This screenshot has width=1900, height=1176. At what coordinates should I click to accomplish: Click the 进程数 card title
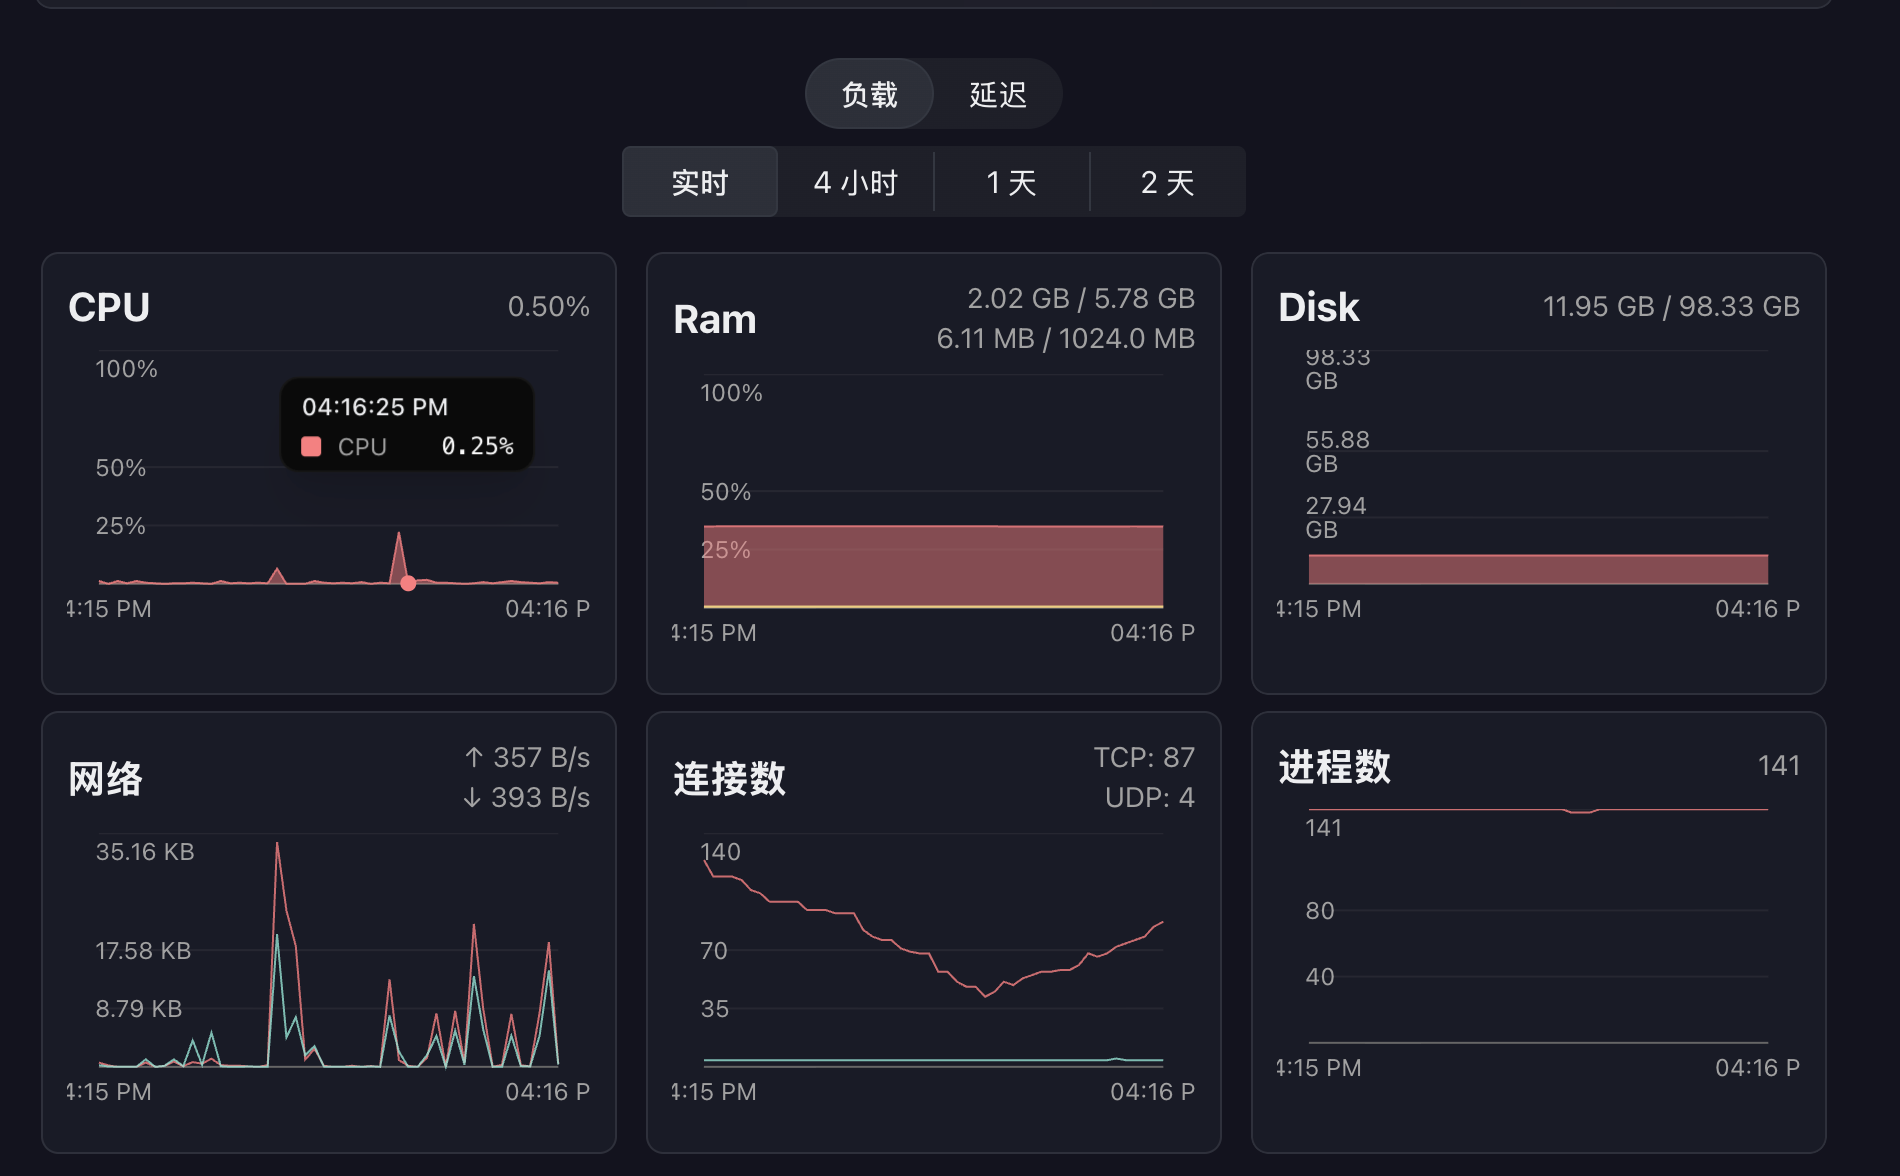[1334, 767]
